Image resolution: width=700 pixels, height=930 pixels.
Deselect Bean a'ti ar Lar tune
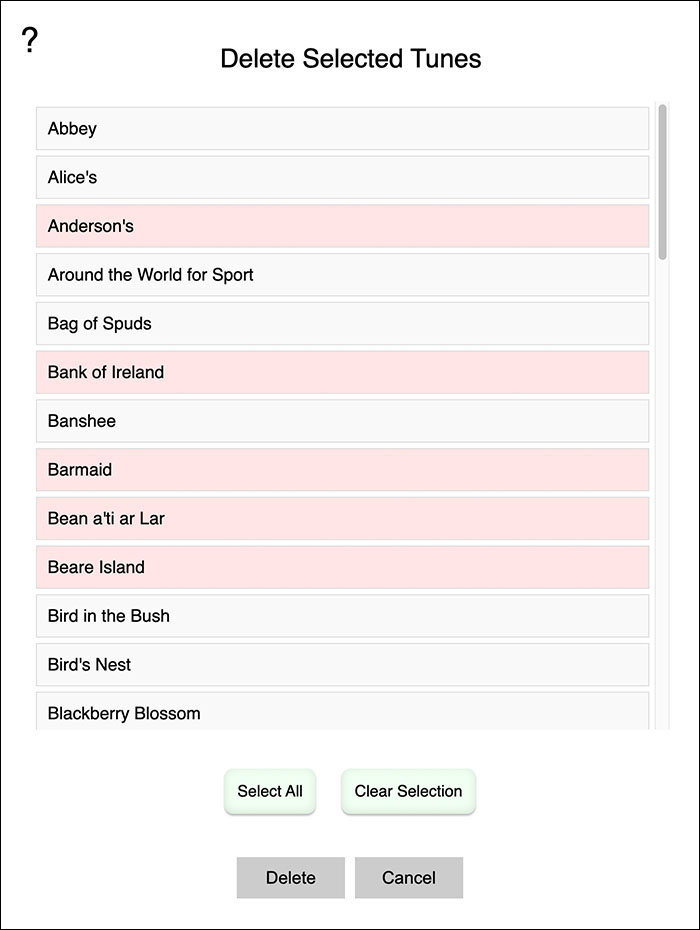(x=342, y=519)
